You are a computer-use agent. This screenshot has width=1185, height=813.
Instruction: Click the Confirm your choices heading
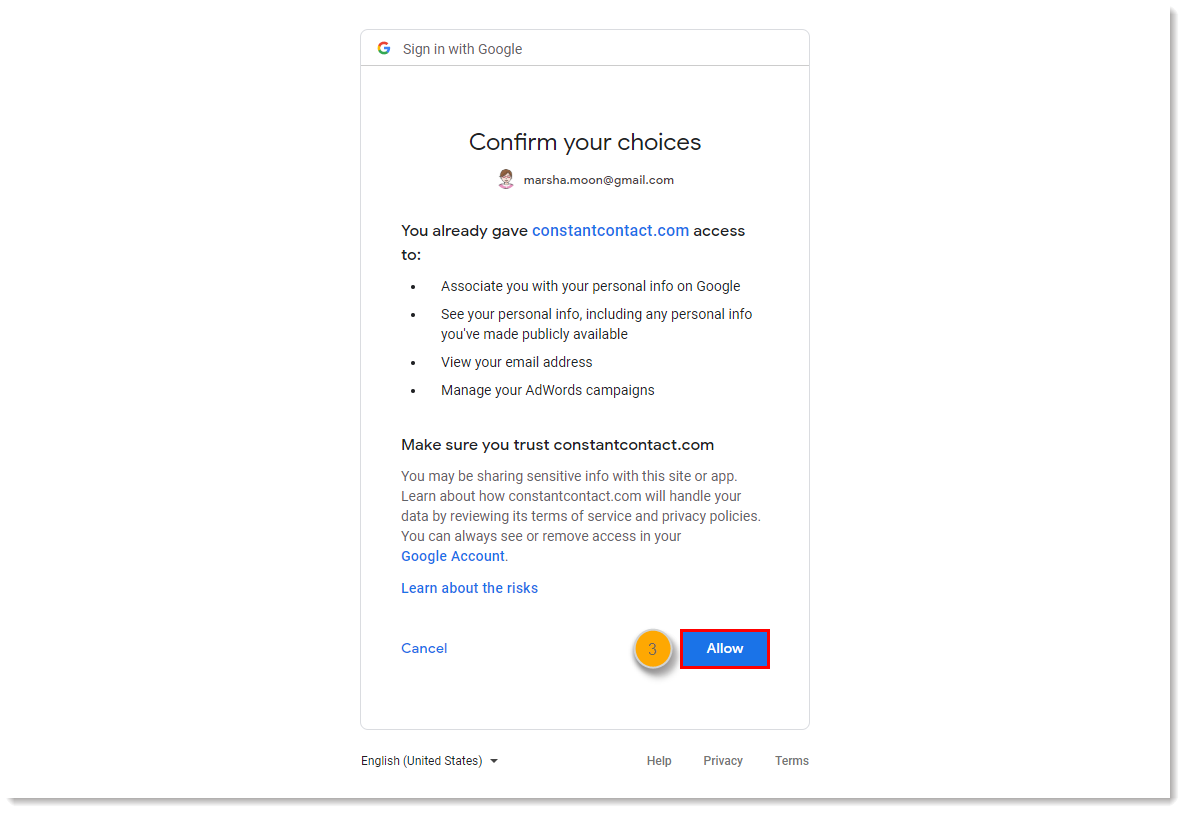click(585, 142)
